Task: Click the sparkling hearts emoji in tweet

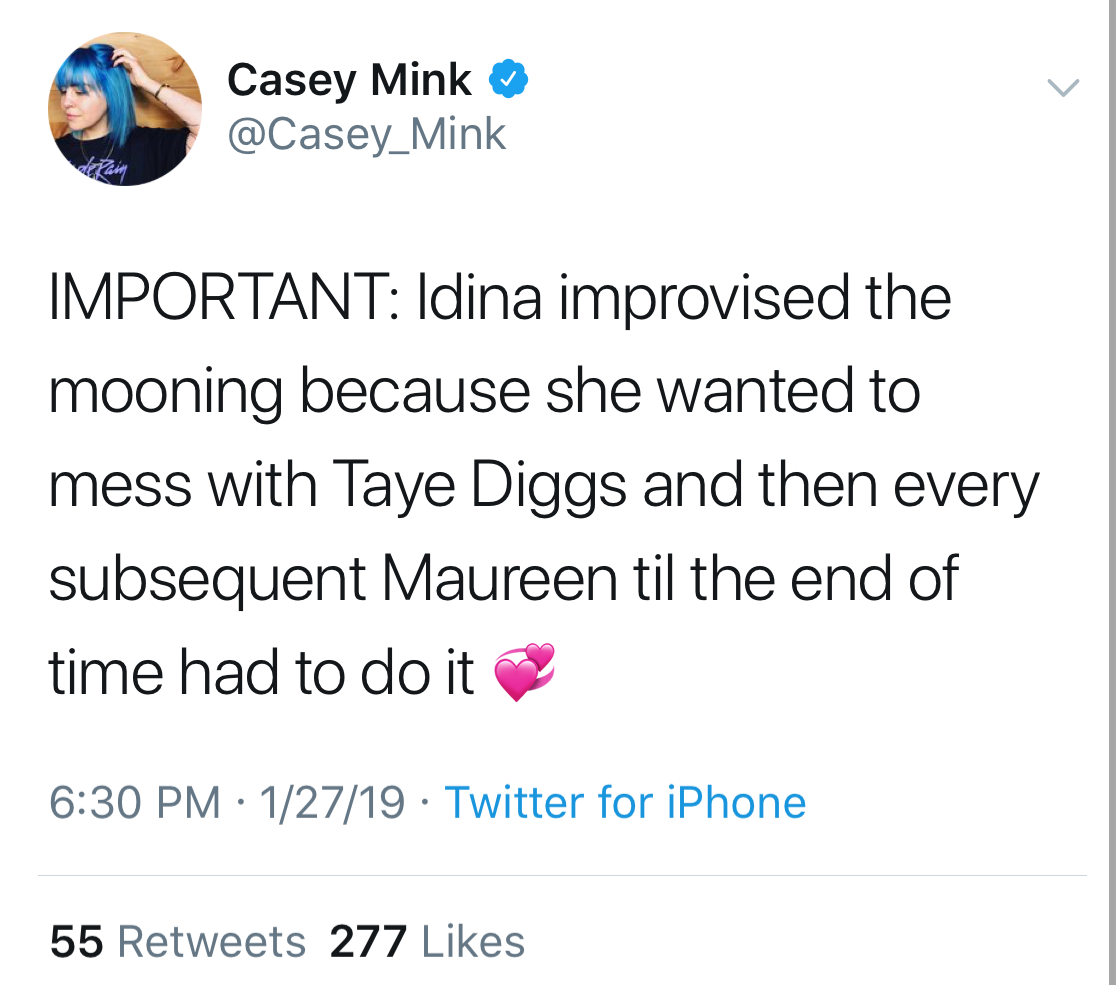Action: point(523,672)
